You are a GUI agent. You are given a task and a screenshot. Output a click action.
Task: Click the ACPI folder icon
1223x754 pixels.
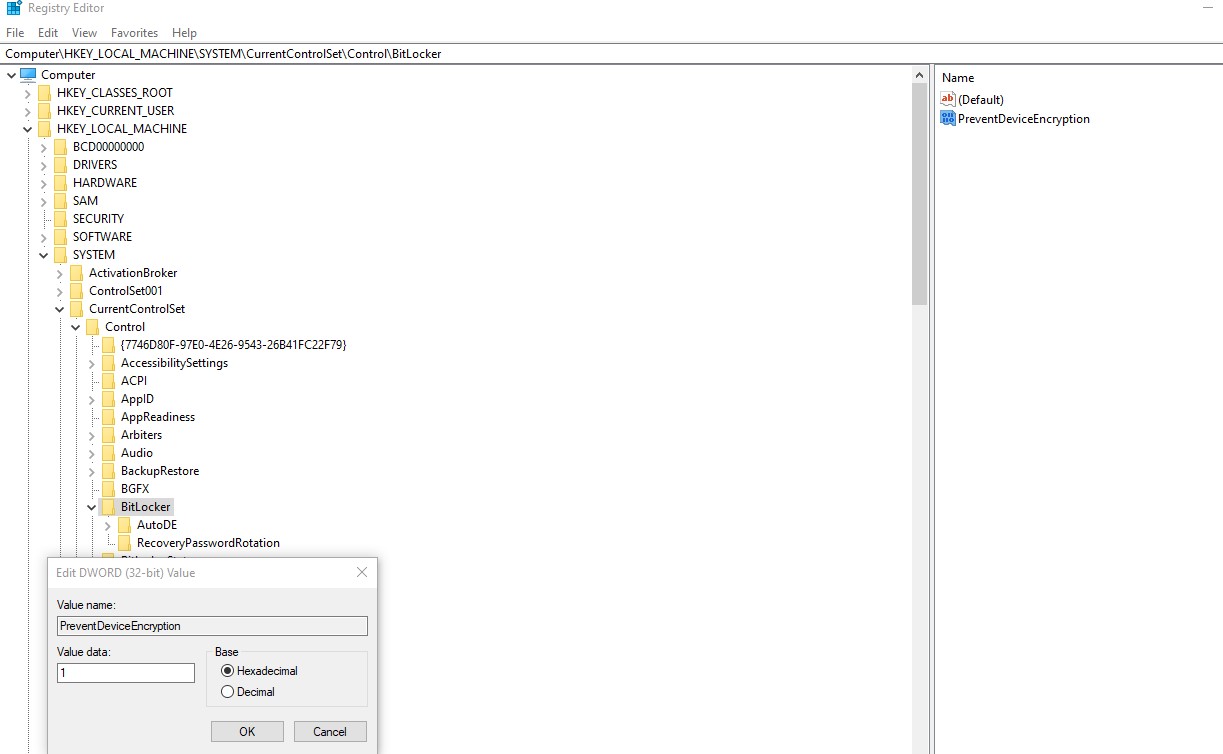(108, 381)
